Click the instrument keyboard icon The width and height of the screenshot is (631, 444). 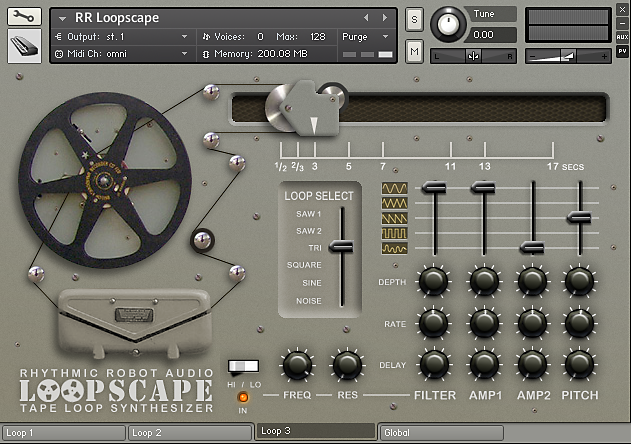tap(24, 45)
